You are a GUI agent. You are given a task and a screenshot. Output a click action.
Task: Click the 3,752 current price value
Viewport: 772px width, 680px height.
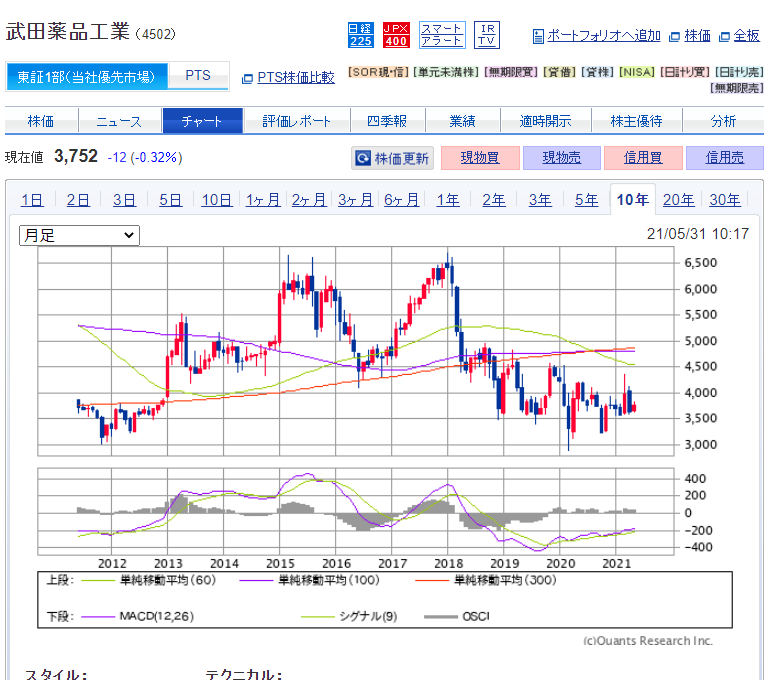coord(76,156)
